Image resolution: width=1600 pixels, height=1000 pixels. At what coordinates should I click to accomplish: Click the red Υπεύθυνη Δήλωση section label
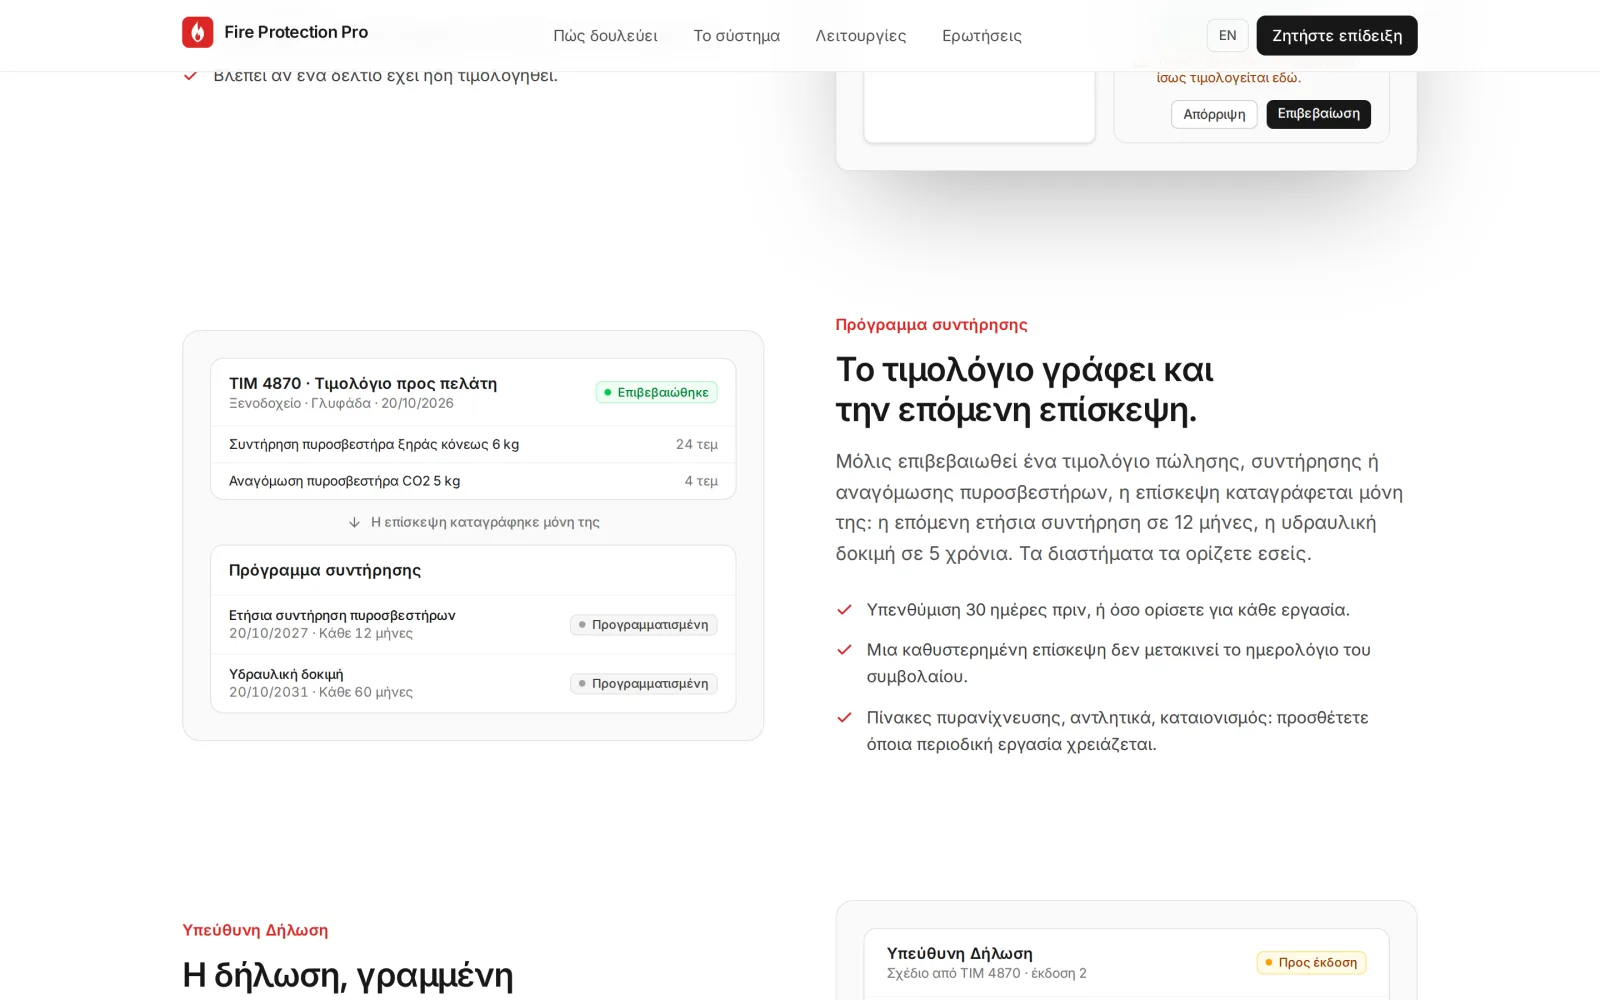[x=255, y=930]
